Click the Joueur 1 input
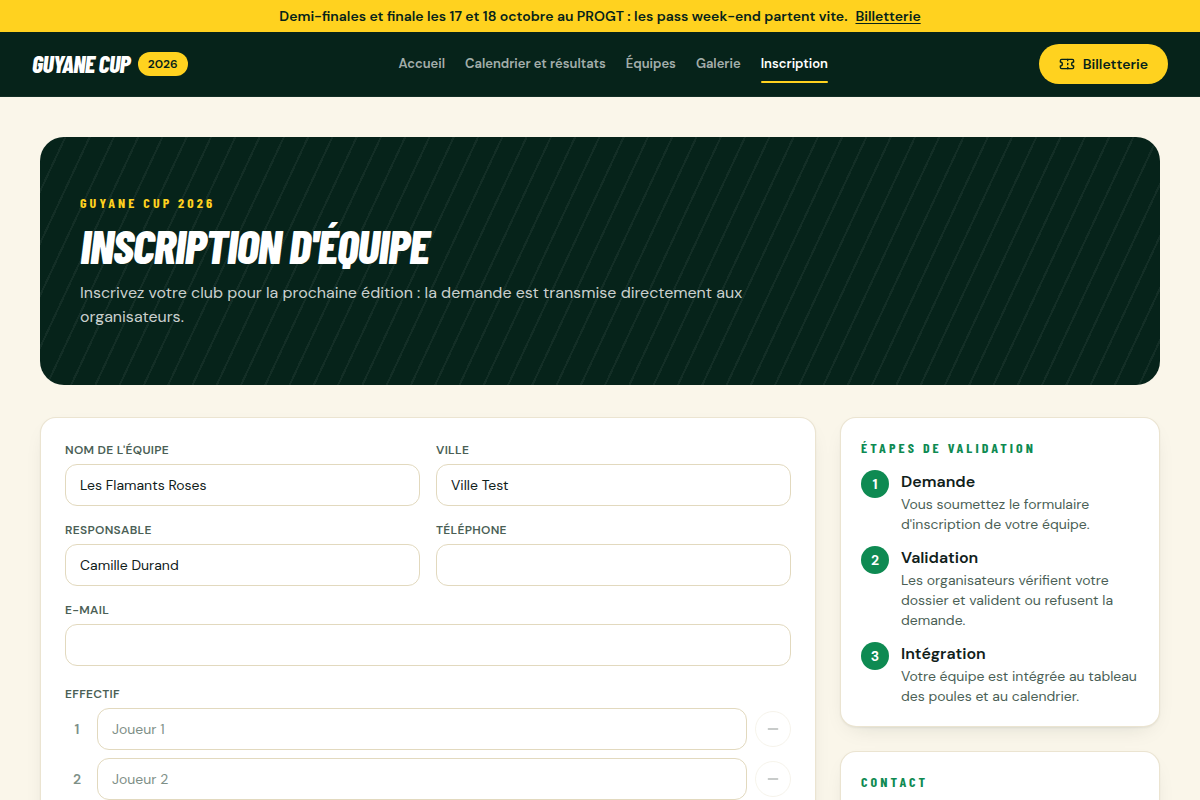Image resolution: width=1200 pixels, height=800 pixels. coord(422,729)
